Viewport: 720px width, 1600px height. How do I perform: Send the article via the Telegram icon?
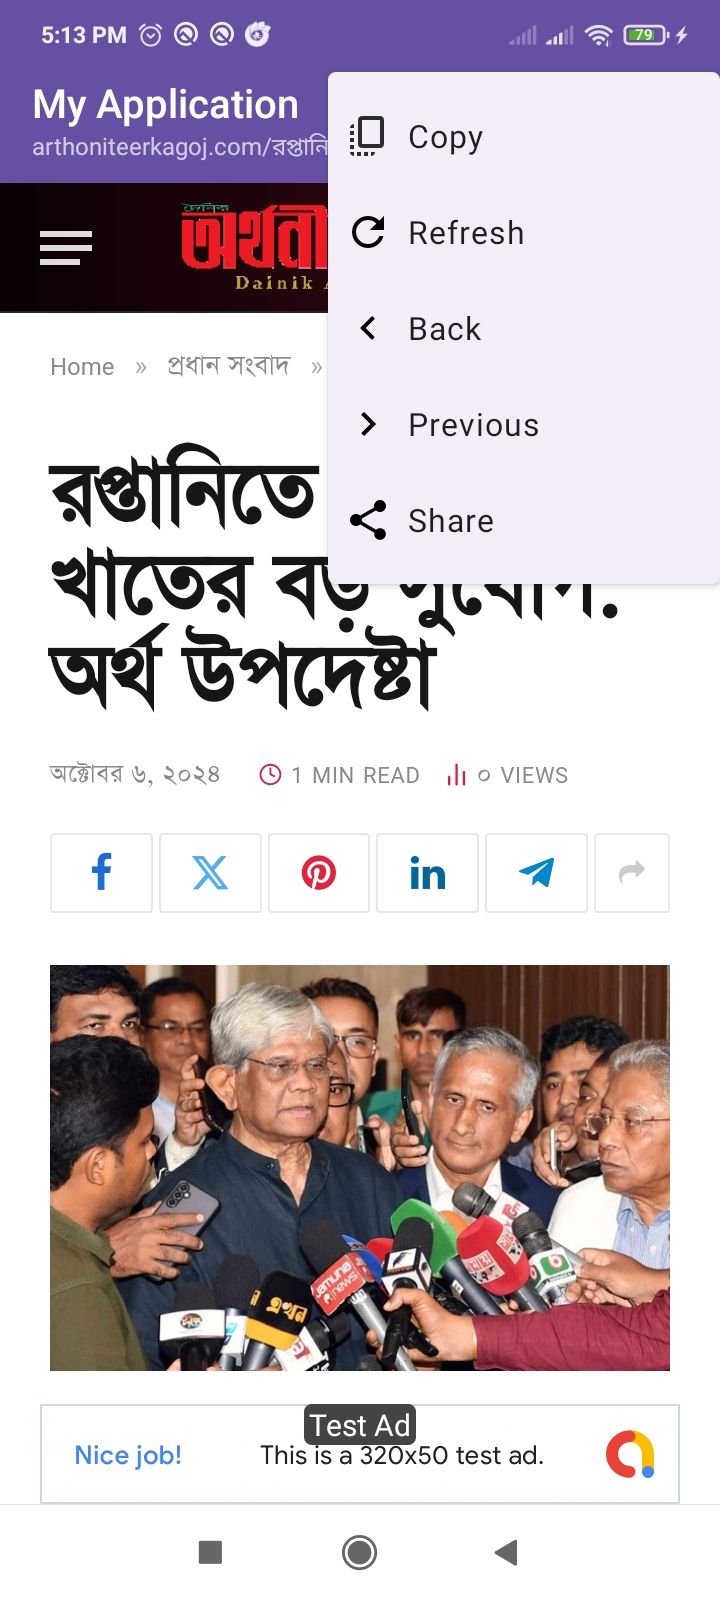(536, 873)
